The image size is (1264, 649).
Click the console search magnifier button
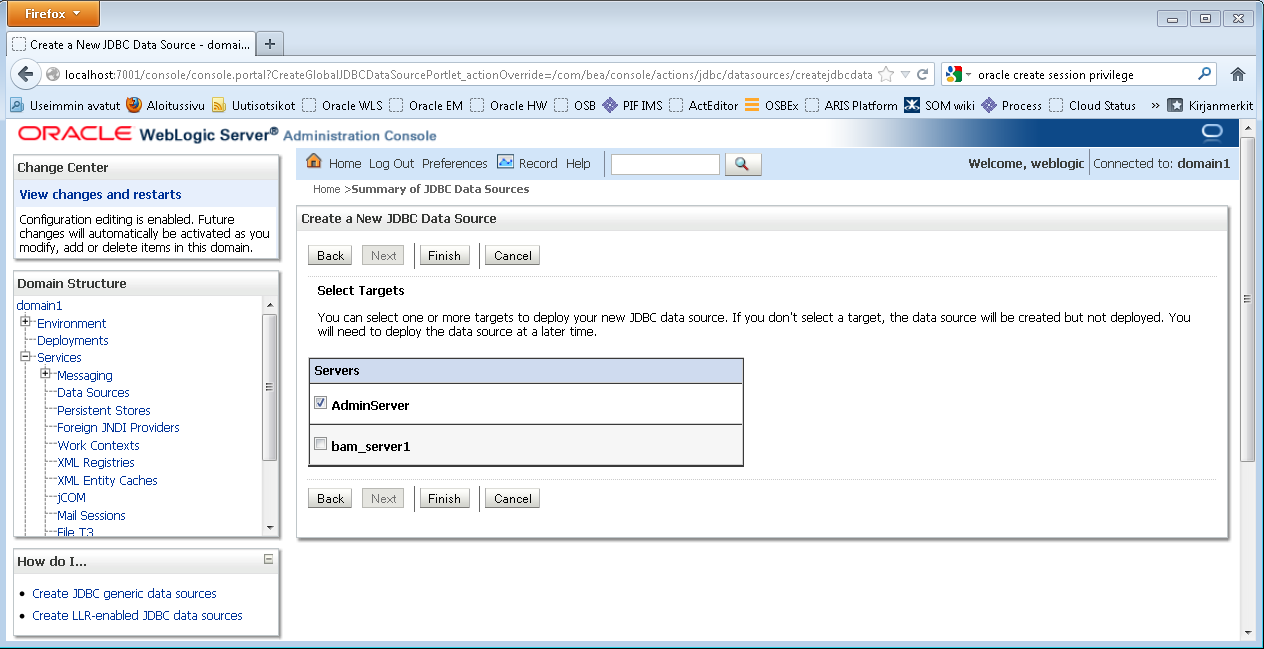(x=743, y=164)
